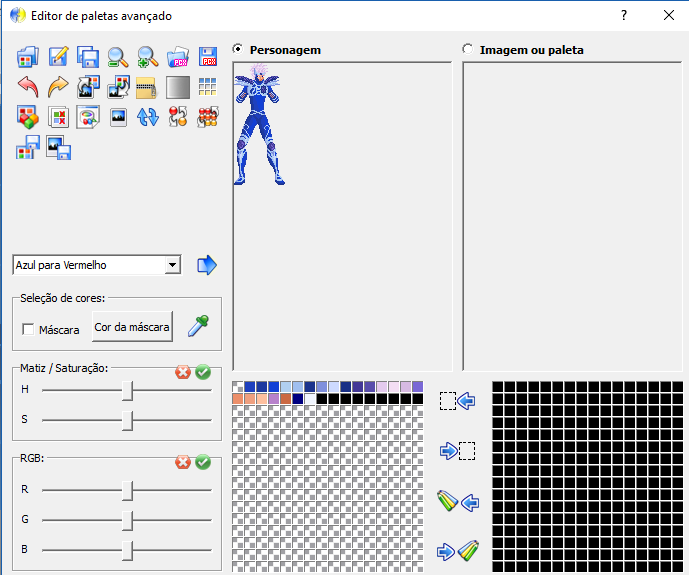
Task: Click the right arrow with colored pencils
Action: click(x=446, y=552)
